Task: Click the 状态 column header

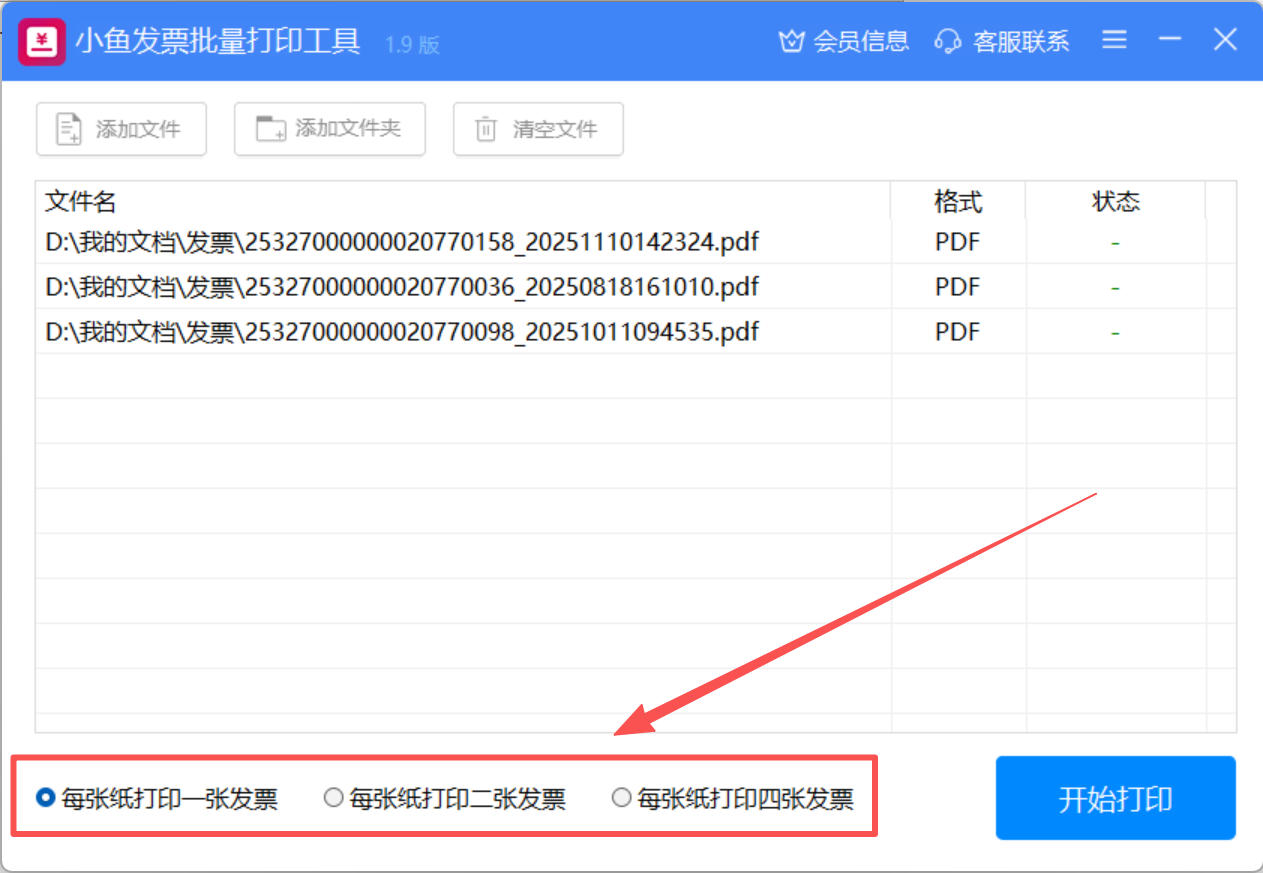Action: click(x=1115, y=202)
